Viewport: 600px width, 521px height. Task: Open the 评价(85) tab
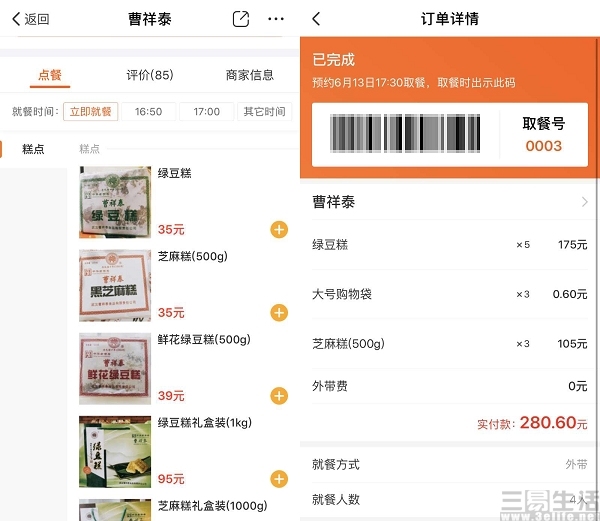[x=150, y=75]
